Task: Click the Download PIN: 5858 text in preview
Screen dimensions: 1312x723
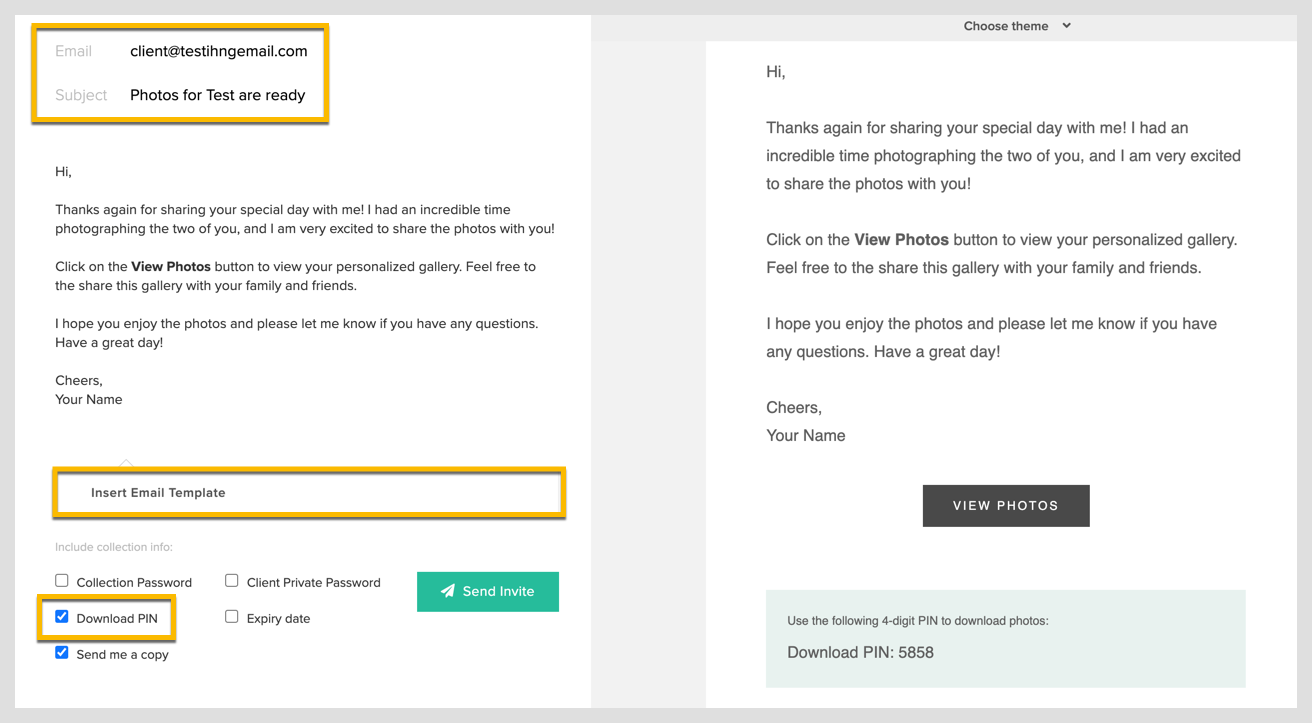Action: coord(860,652)
